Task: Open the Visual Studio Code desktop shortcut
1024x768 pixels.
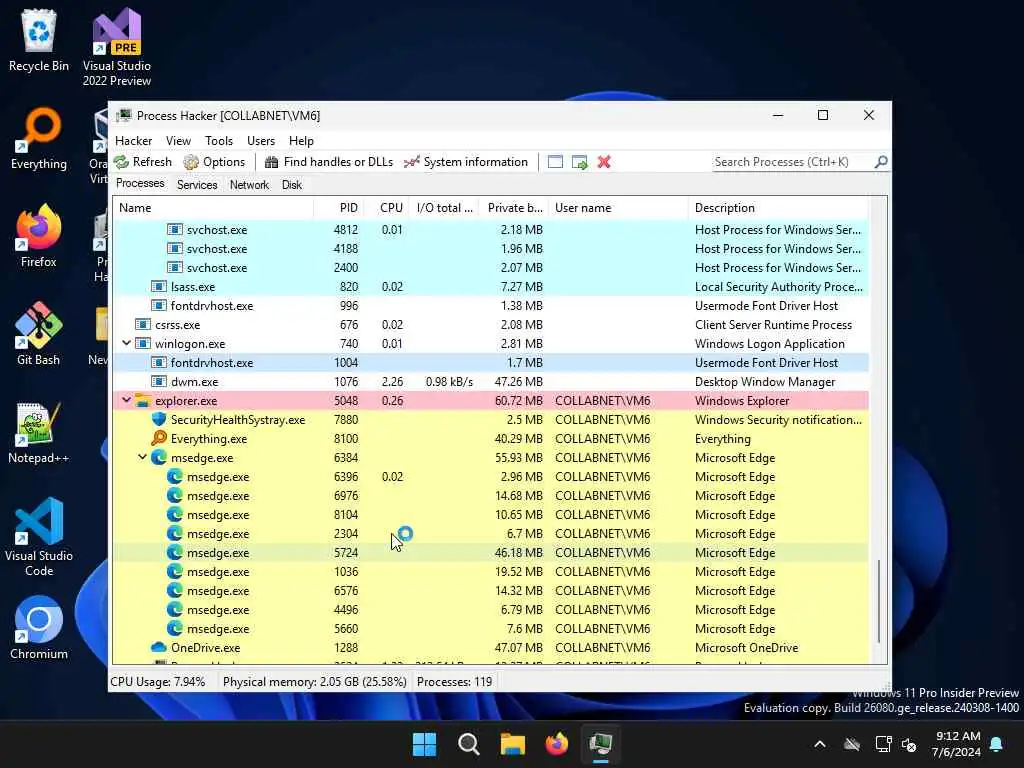Action: point(39,537)
